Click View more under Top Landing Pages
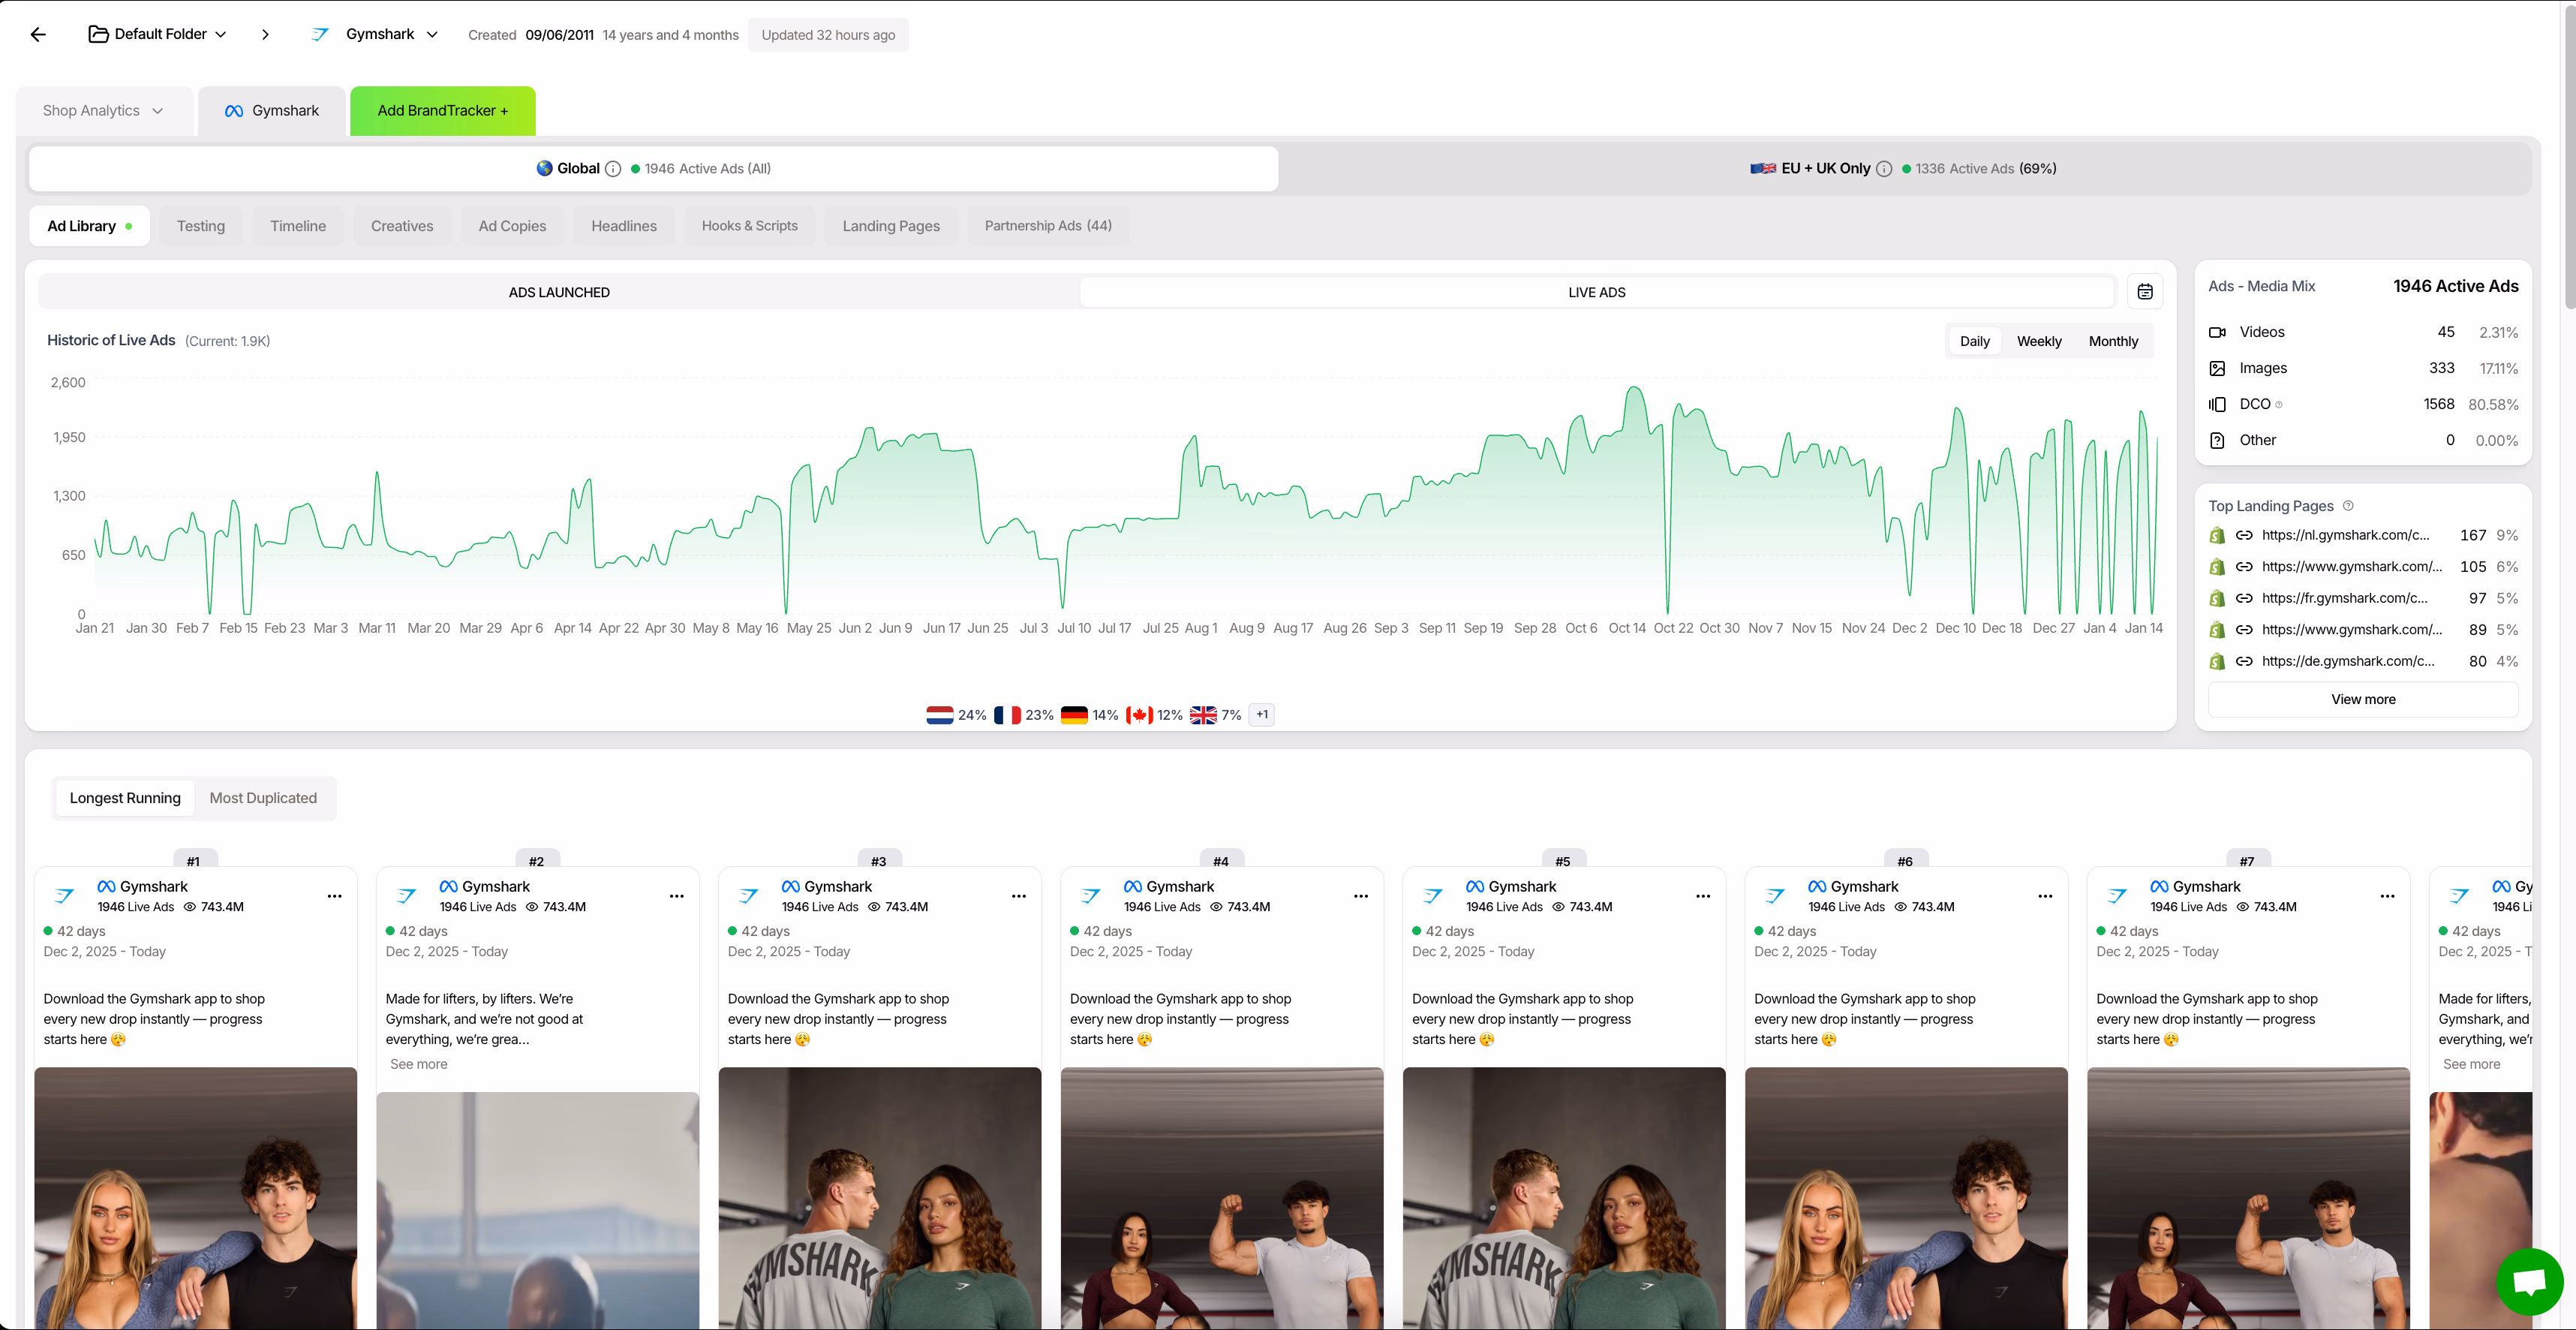 click(2363, 699)
